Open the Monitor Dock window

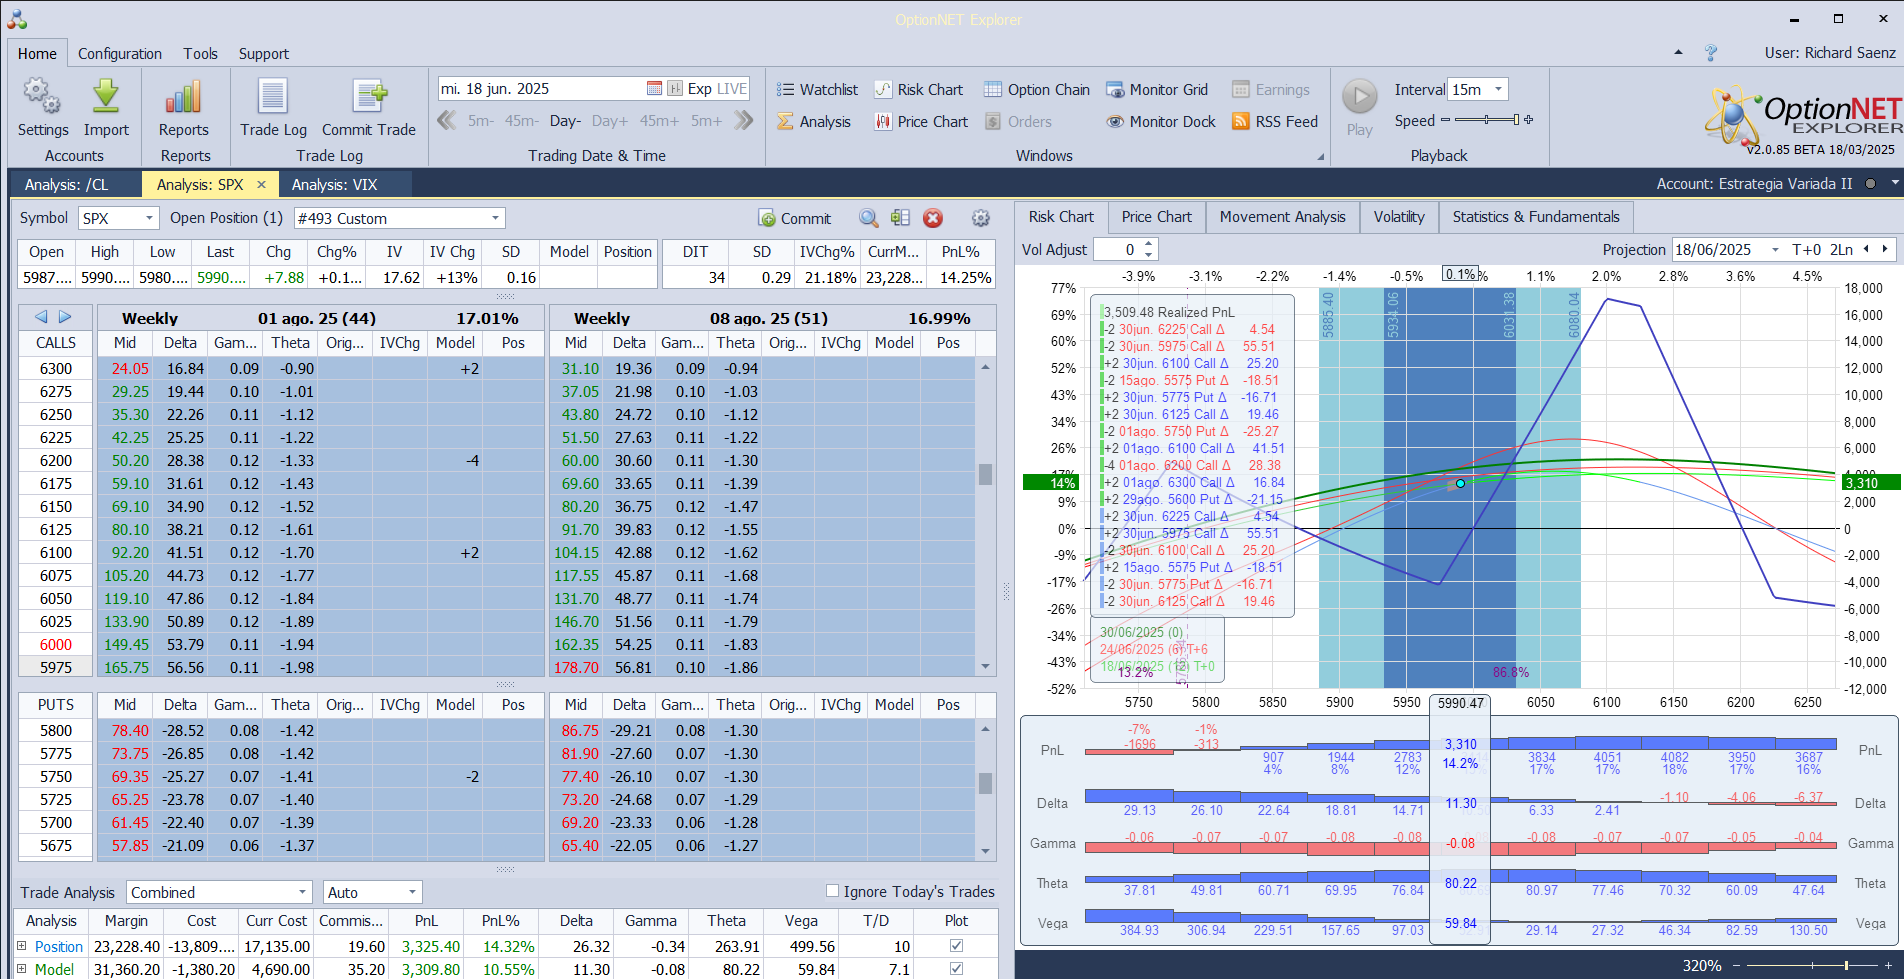point(1161,122)
